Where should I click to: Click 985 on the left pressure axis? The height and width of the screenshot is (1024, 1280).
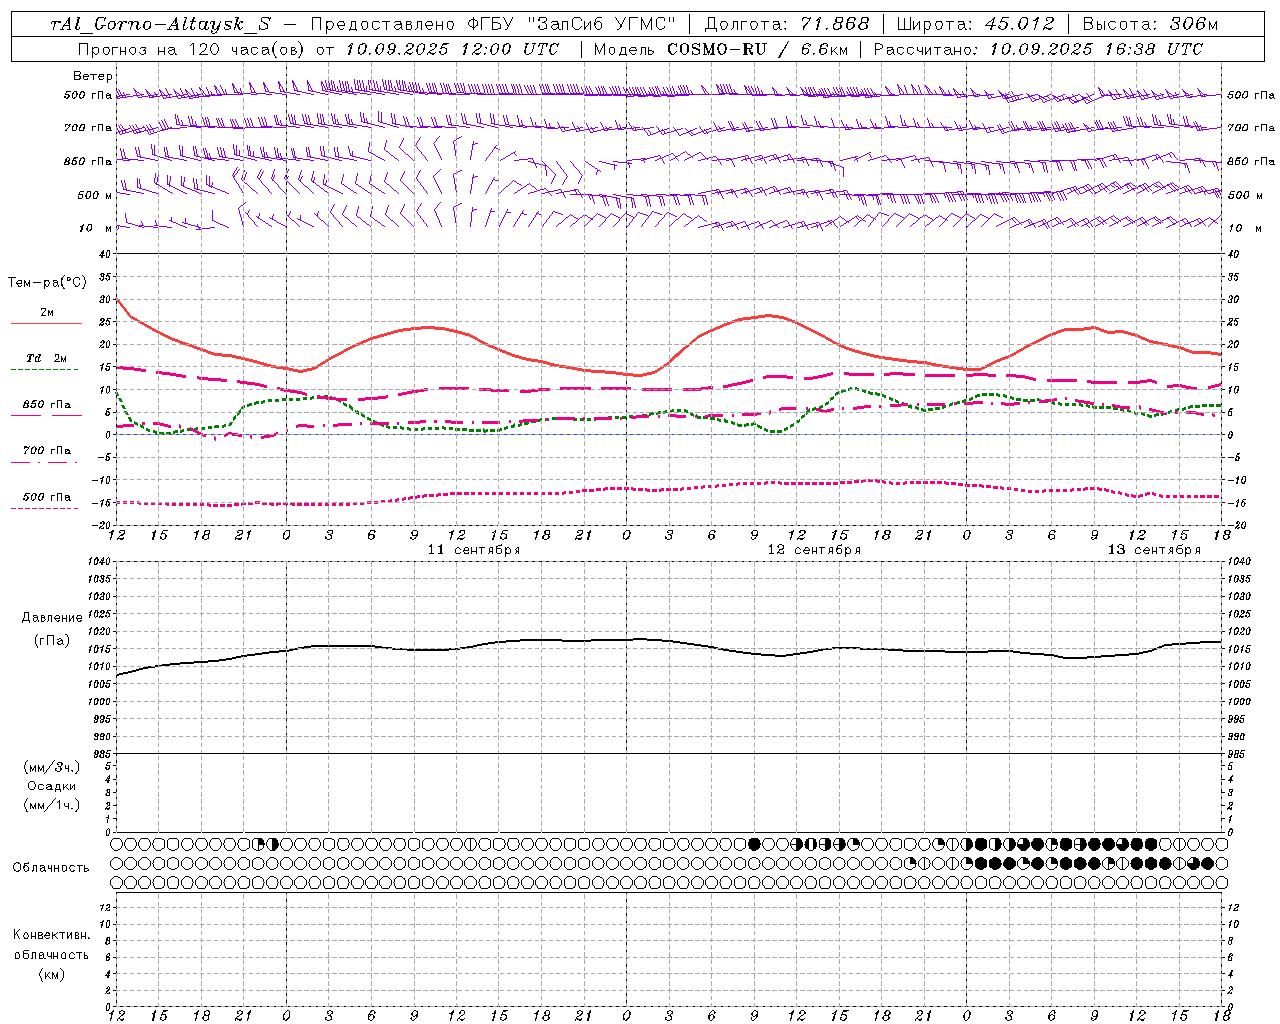tap(100, 754)
